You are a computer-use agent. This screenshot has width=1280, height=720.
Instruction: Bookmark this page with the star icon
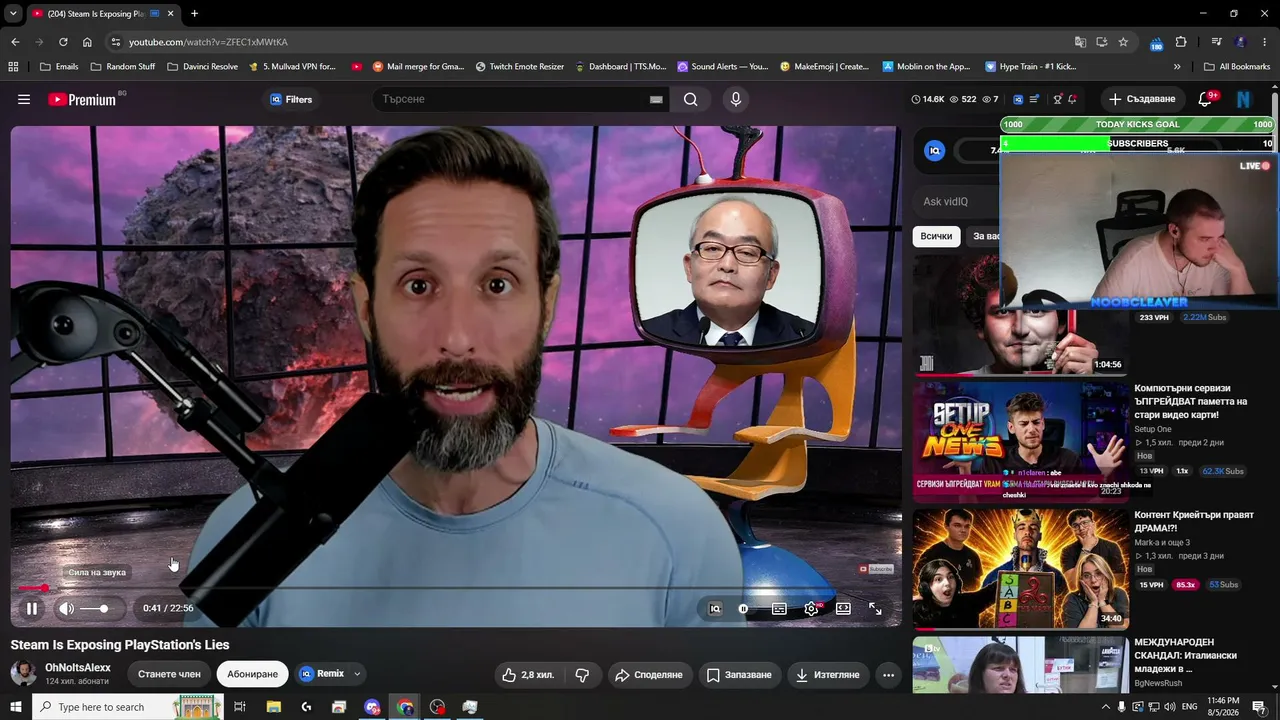[x=1123, y=42]
